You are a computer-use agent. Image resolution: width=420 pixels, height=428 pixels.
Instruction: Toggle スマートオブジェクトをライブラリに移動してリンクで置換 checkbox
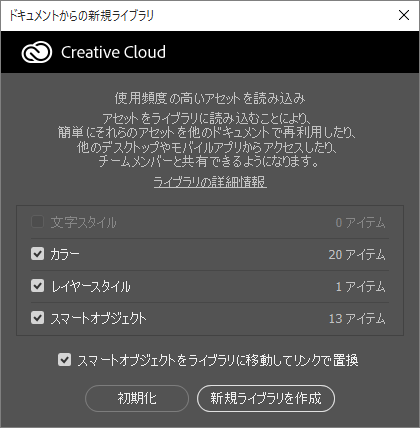coord(64,360)
